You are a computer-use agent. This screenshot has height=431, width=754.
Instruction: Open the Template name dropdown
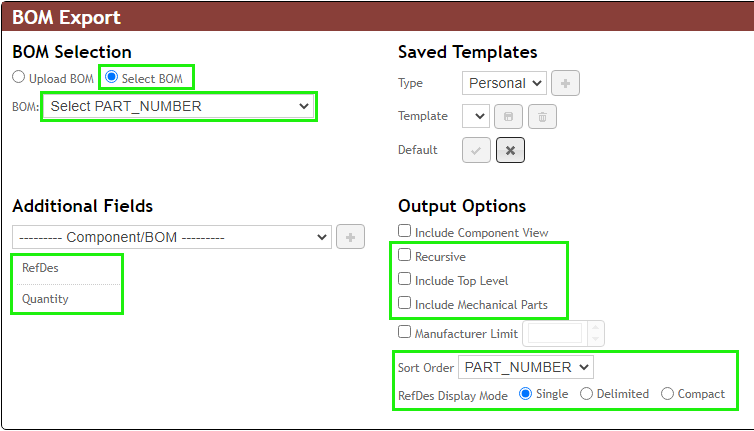(476, 116)
